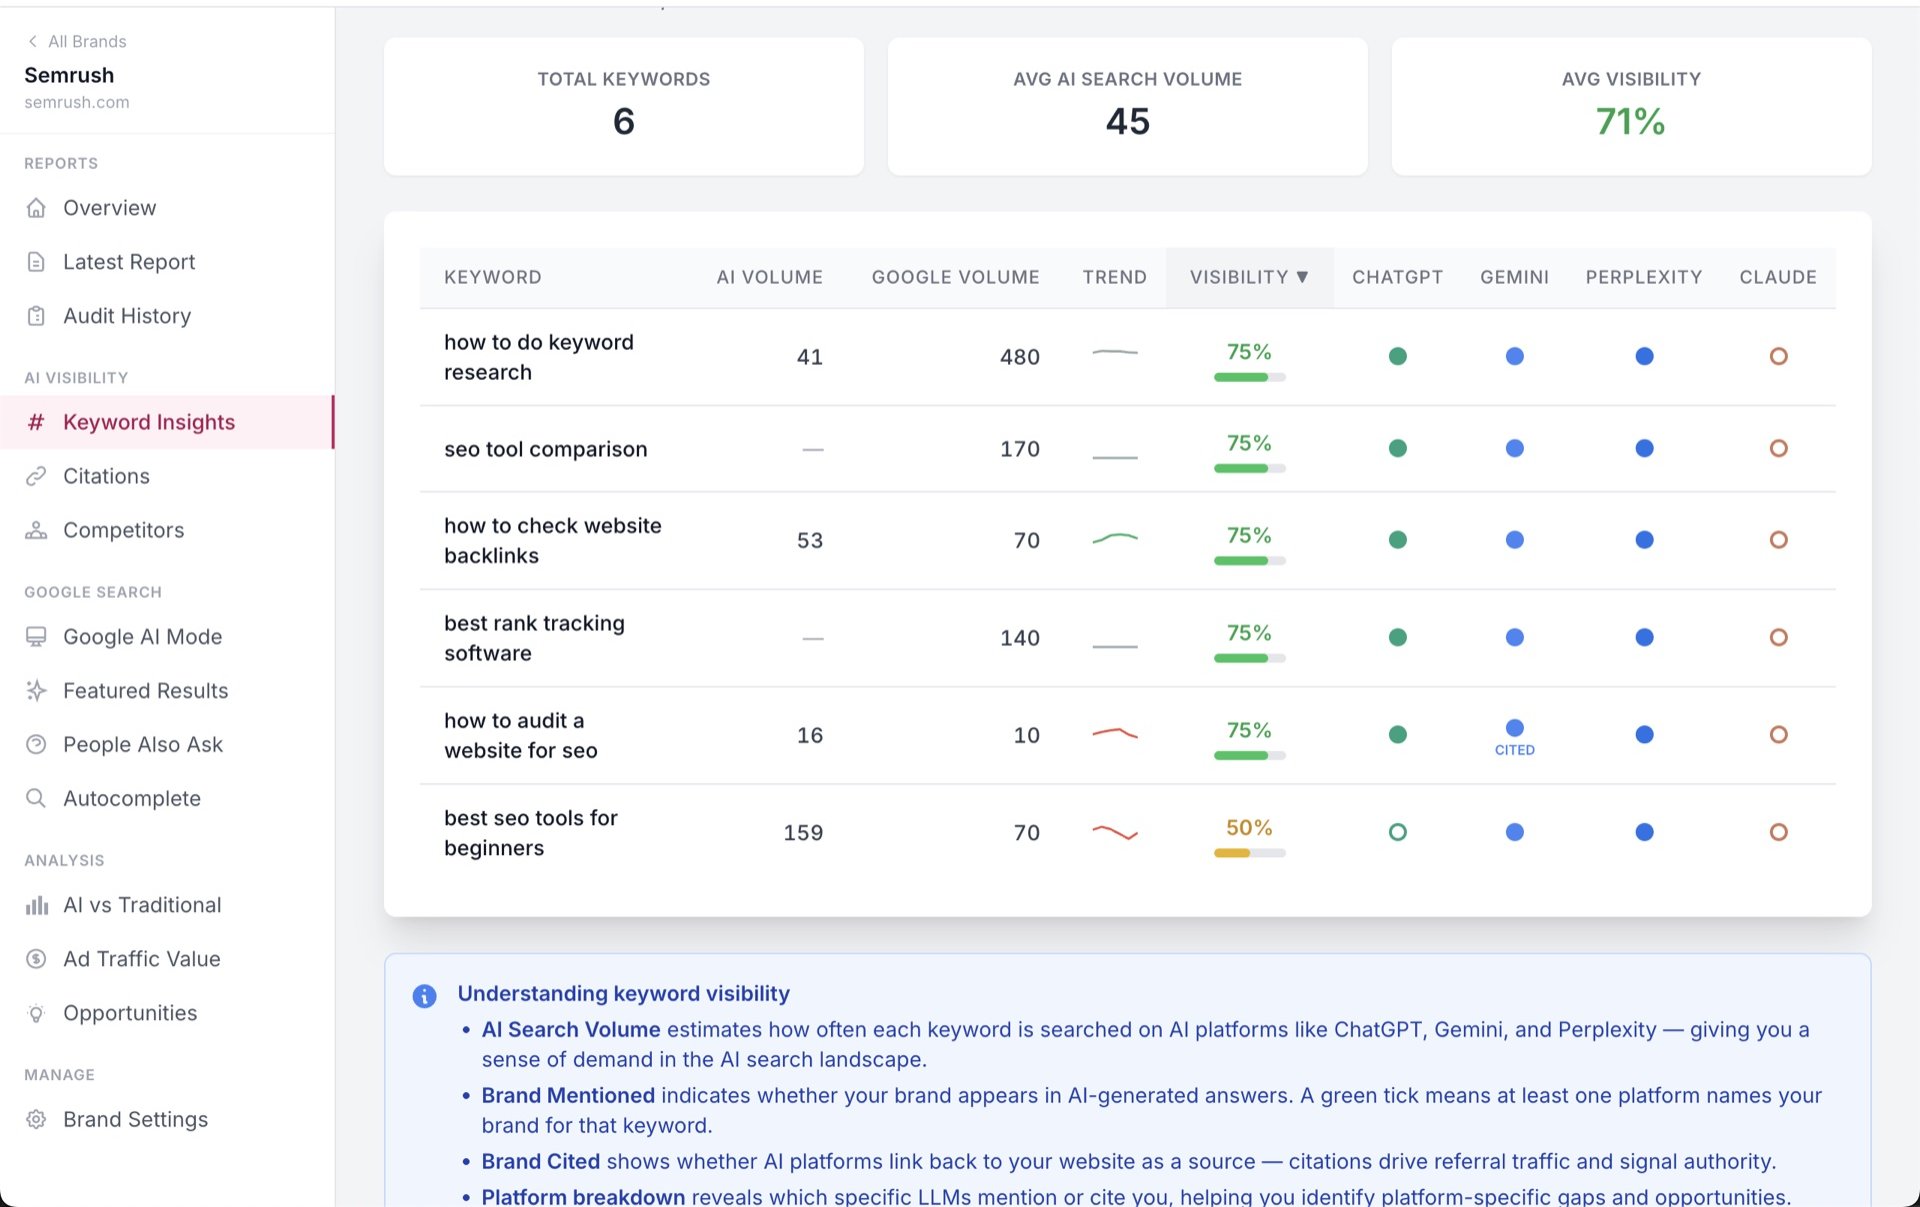Sort by the AI Volume column header
Screen dimensions: 1920x1207
pyautogui.click(x=769, y=277)
